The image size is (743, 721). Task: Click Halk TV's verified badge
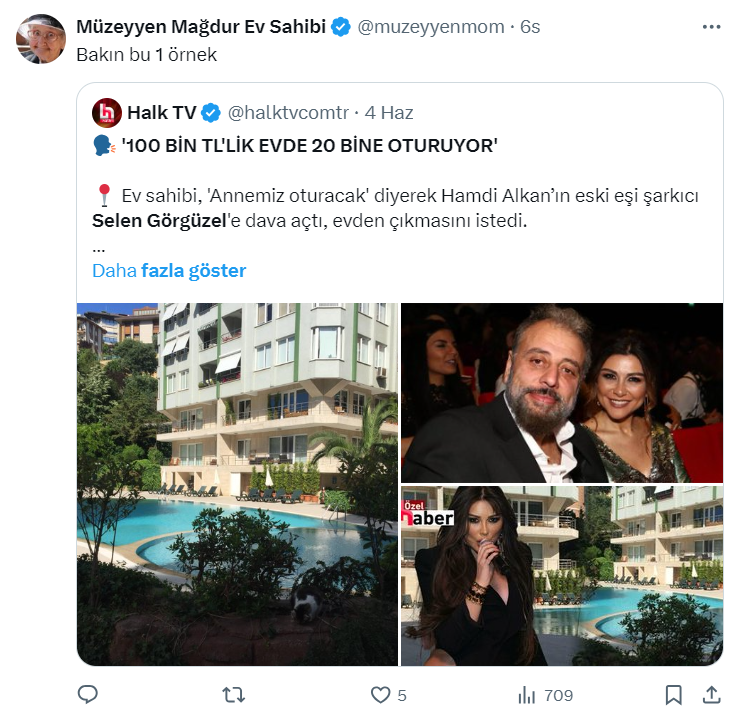pyautogui.click(x=212, y=112)
